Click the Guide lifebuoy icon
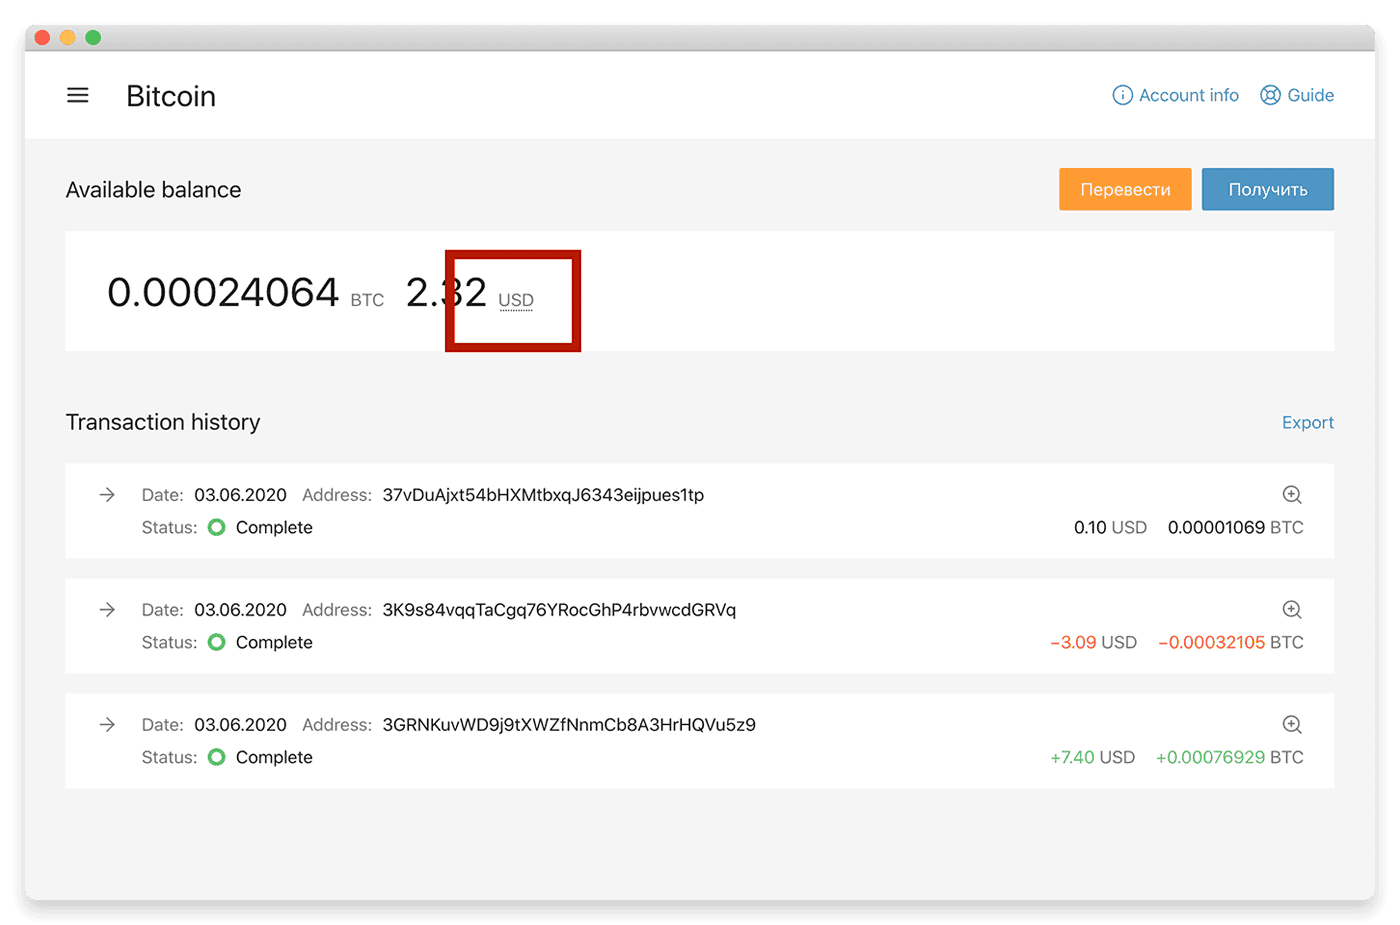 [1270, 95]
